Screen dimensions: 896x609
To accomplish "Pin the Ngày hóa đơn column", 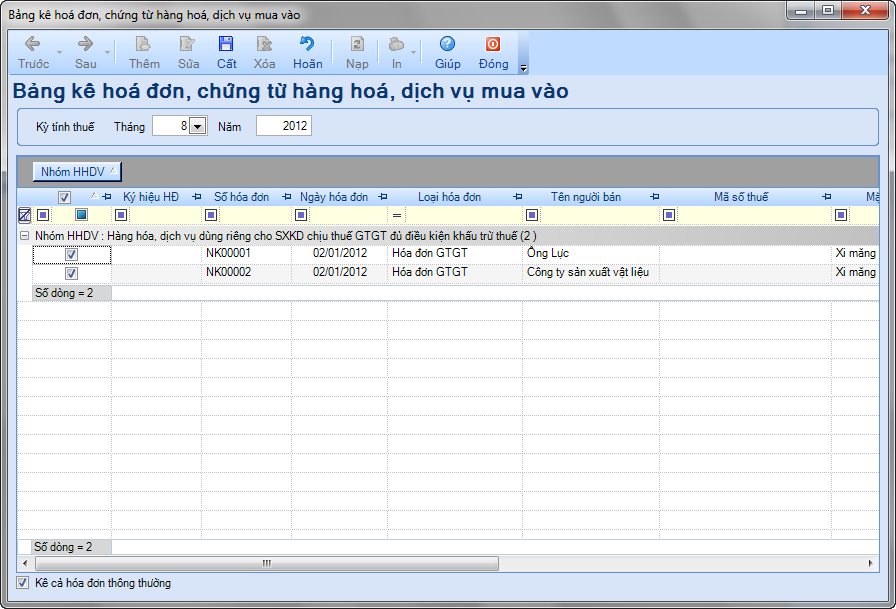I will (x=382, y=197).
